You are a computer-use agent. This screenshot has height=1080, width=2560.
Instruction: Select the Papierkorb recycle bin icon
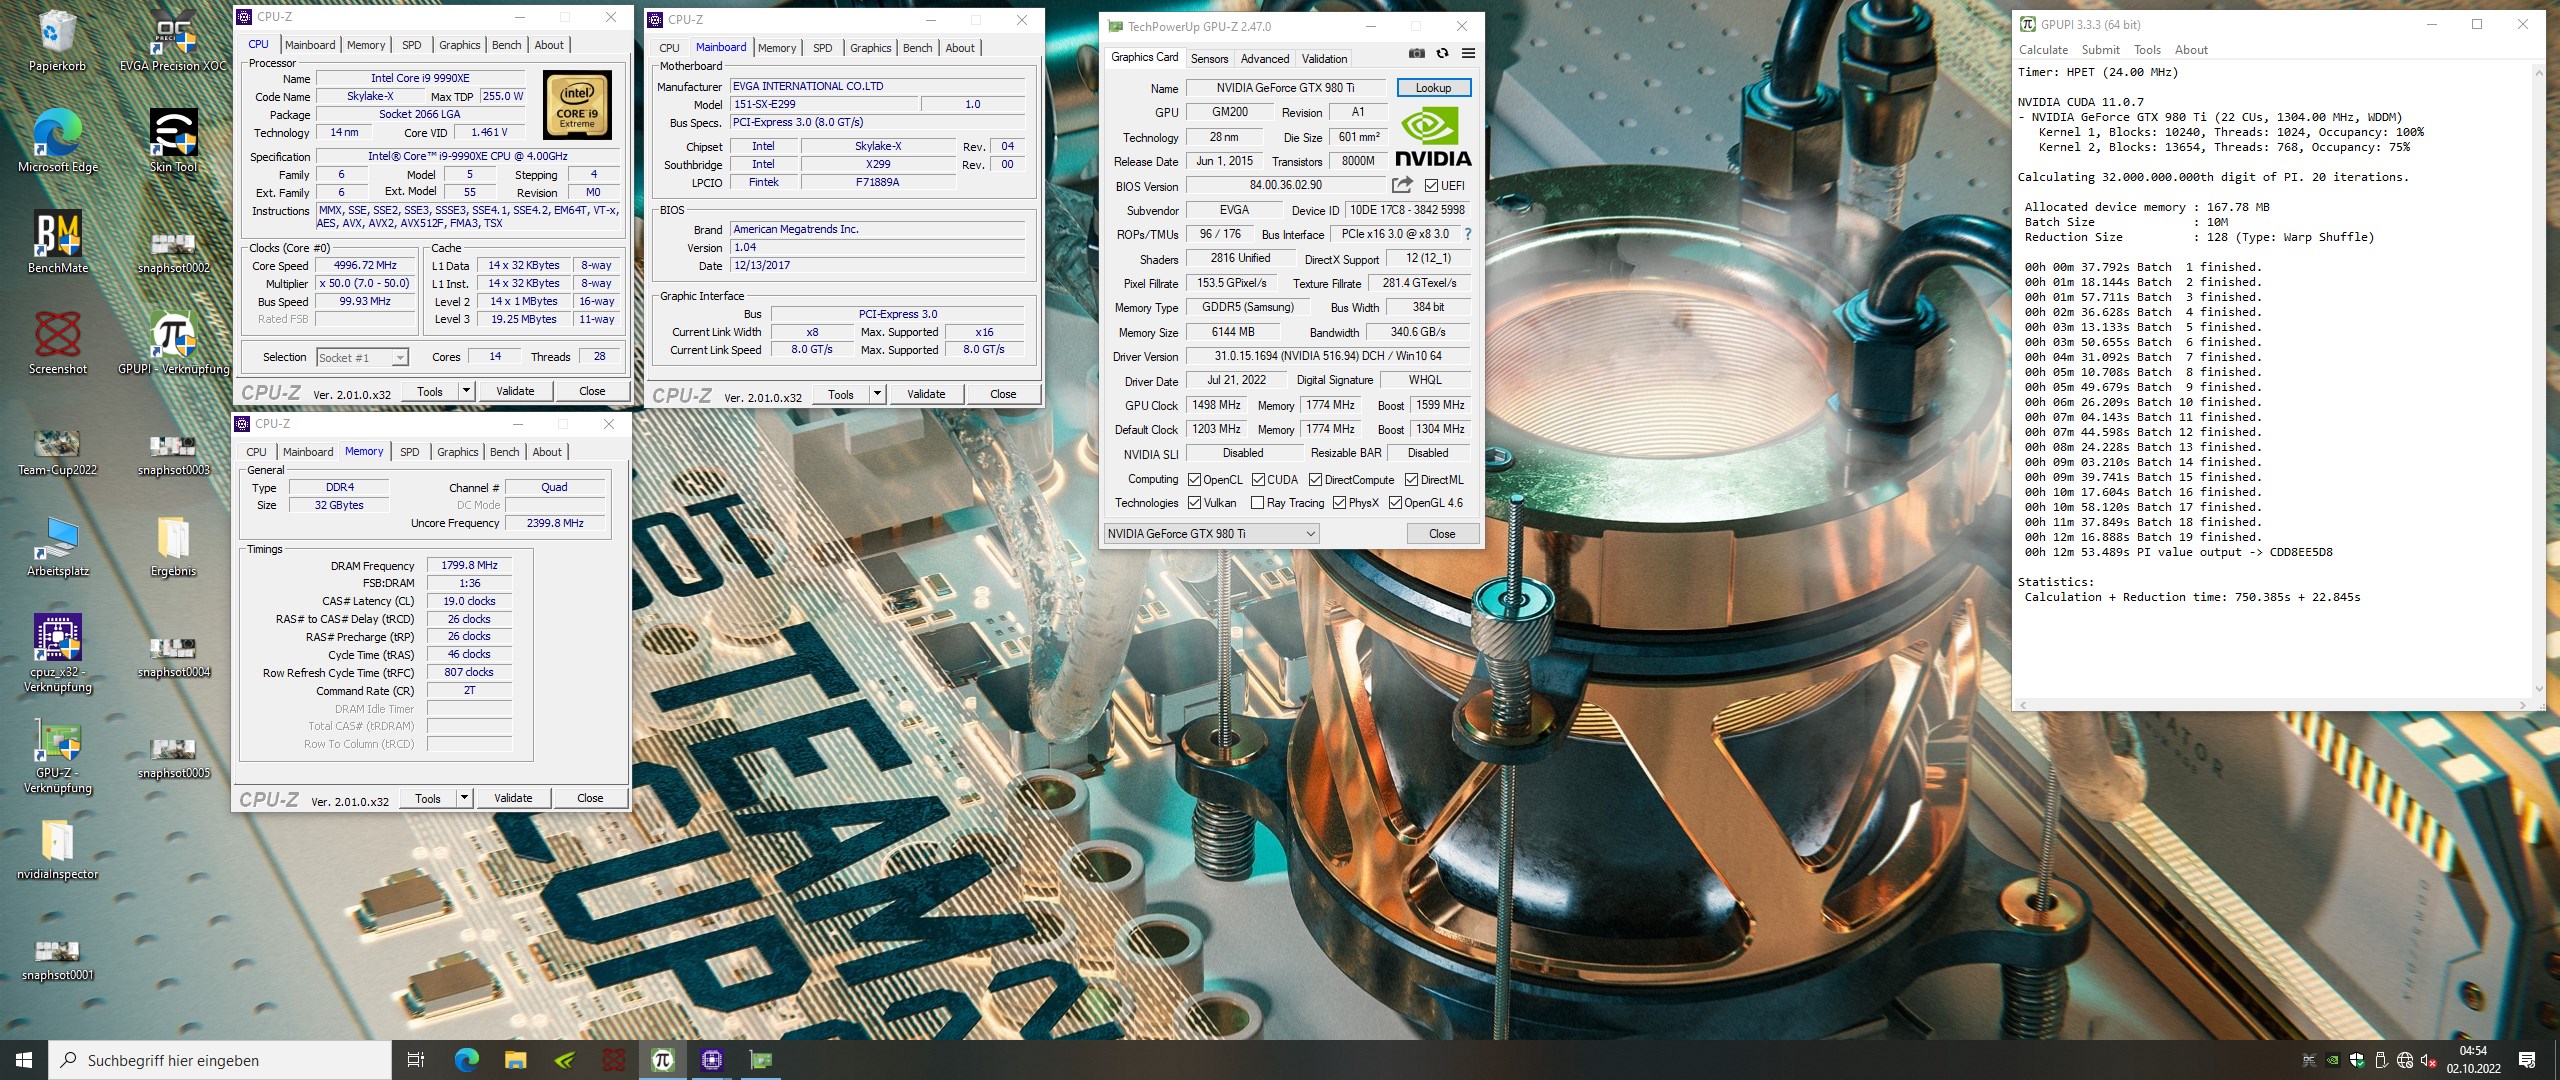coord(58,42)
